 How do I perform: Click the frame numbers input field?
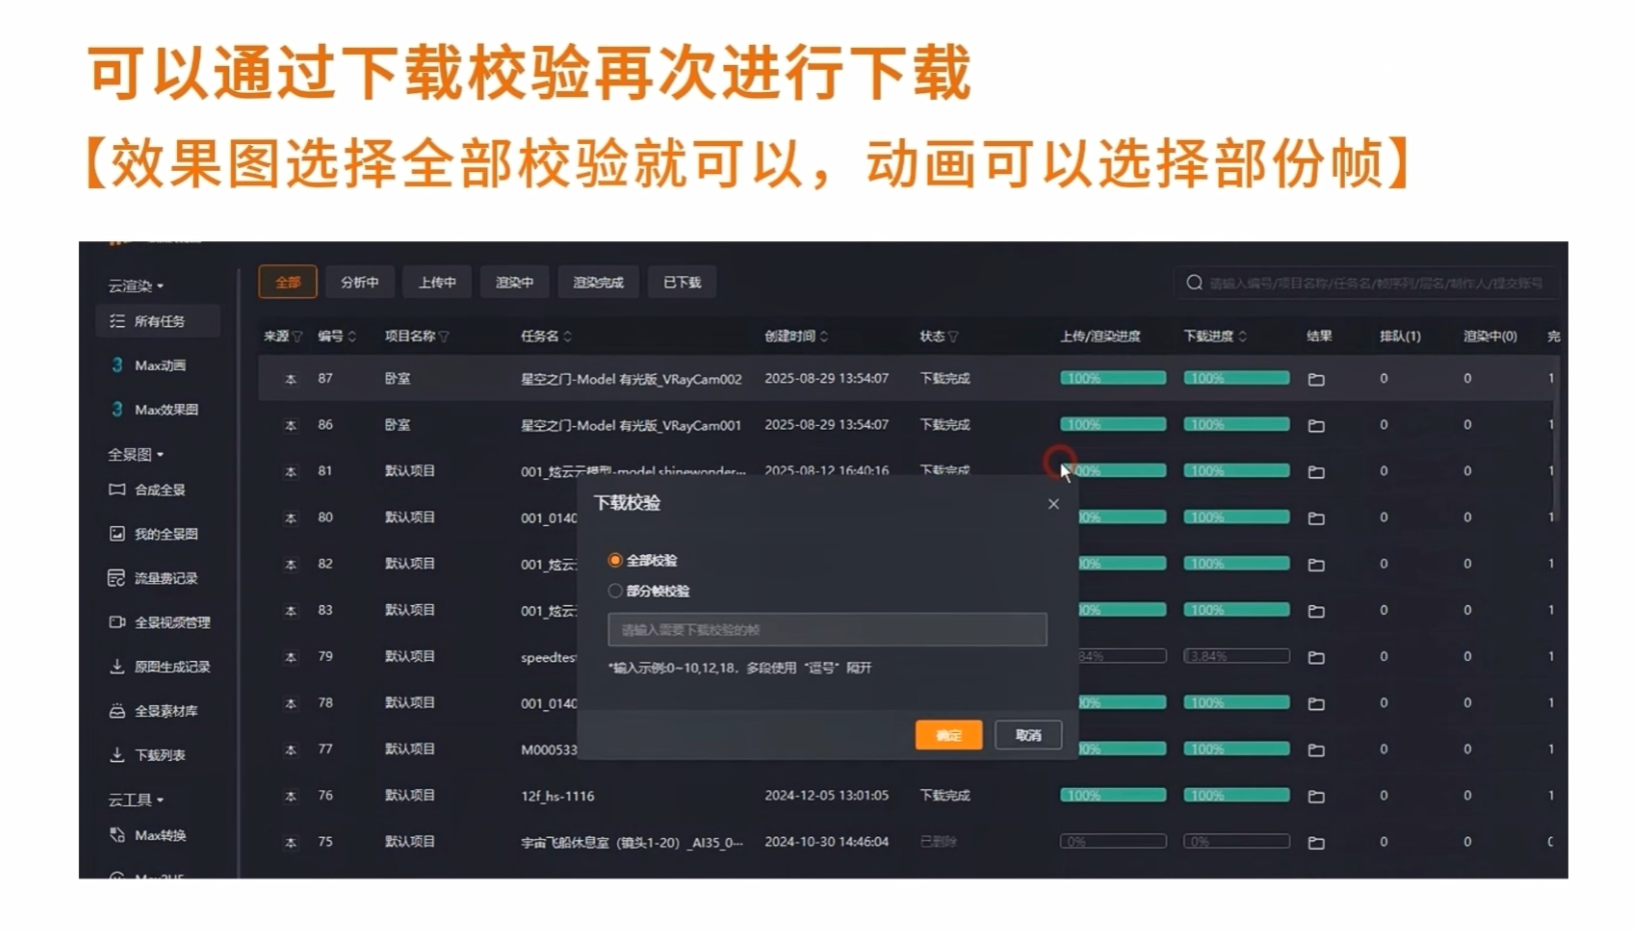[x=827, y=630]
